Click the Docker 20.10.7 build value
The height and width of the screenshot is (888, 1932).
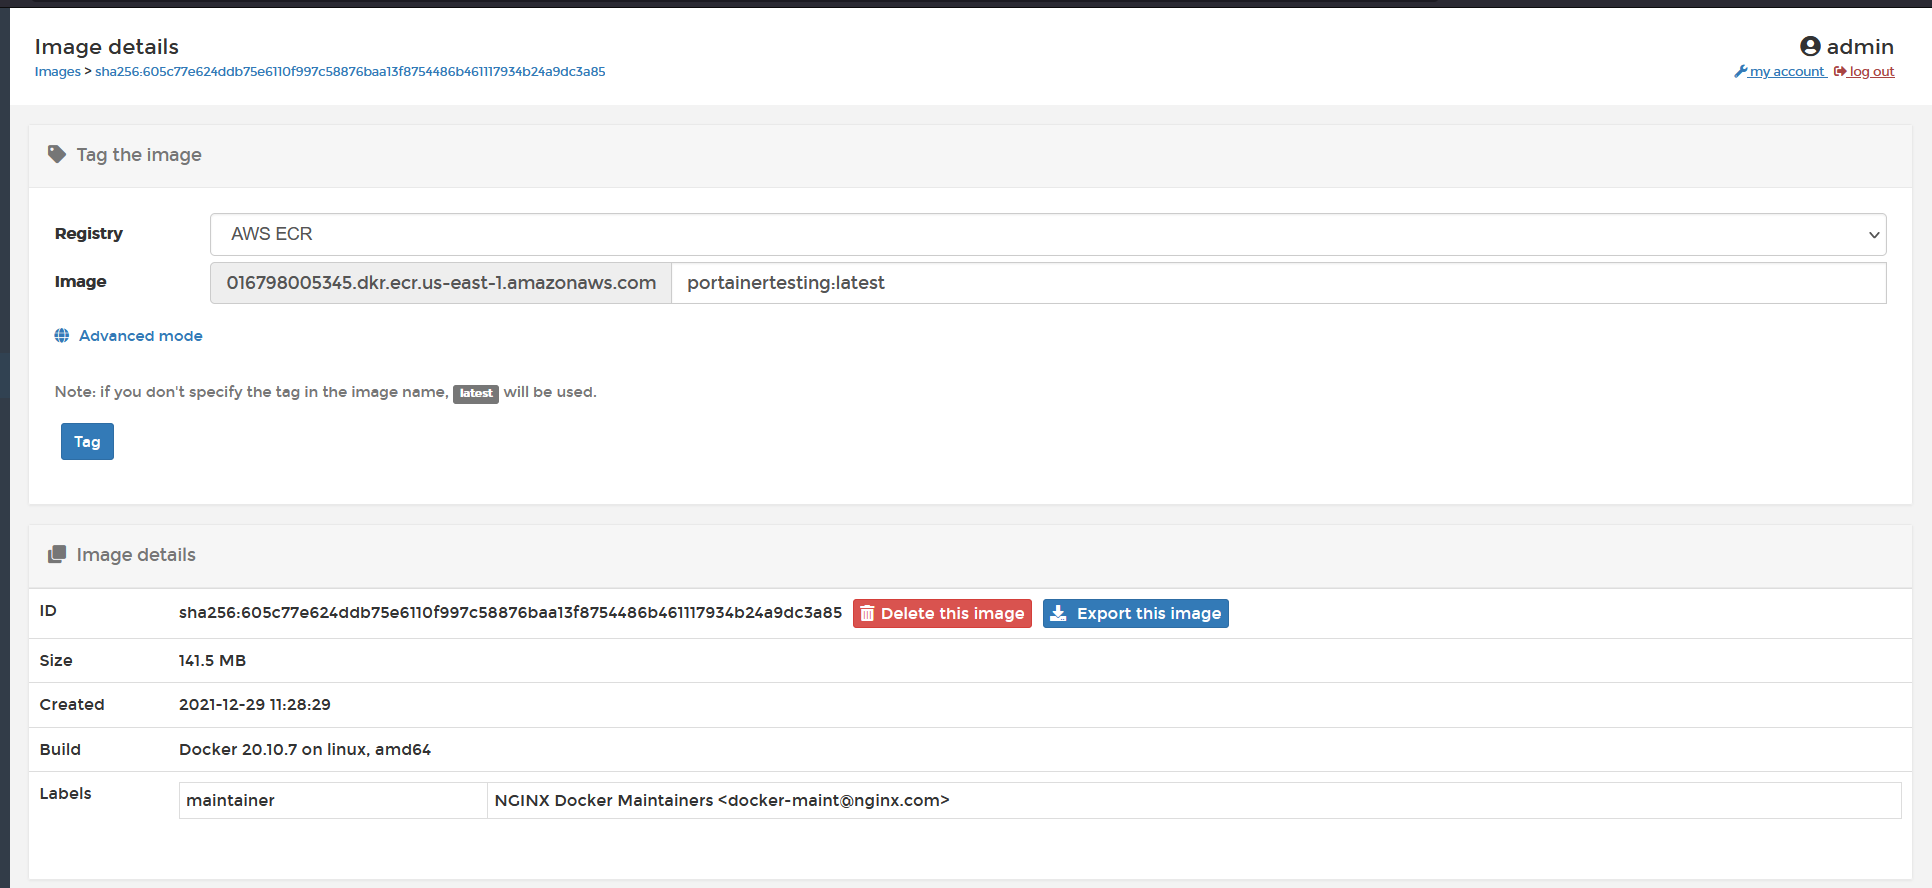coord(305,750)
